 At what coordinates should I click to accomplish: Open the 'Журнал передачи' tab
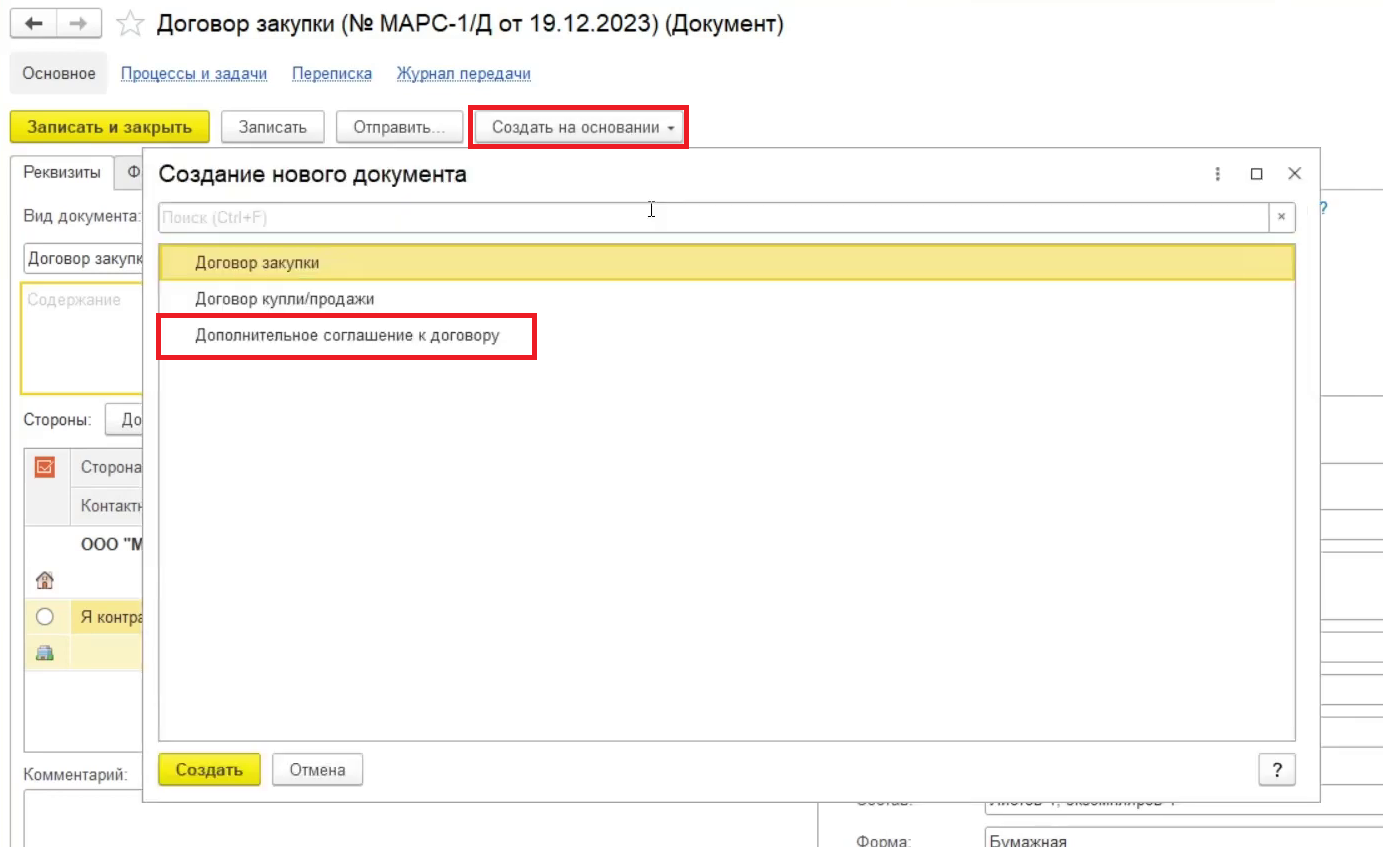(463, 74)
